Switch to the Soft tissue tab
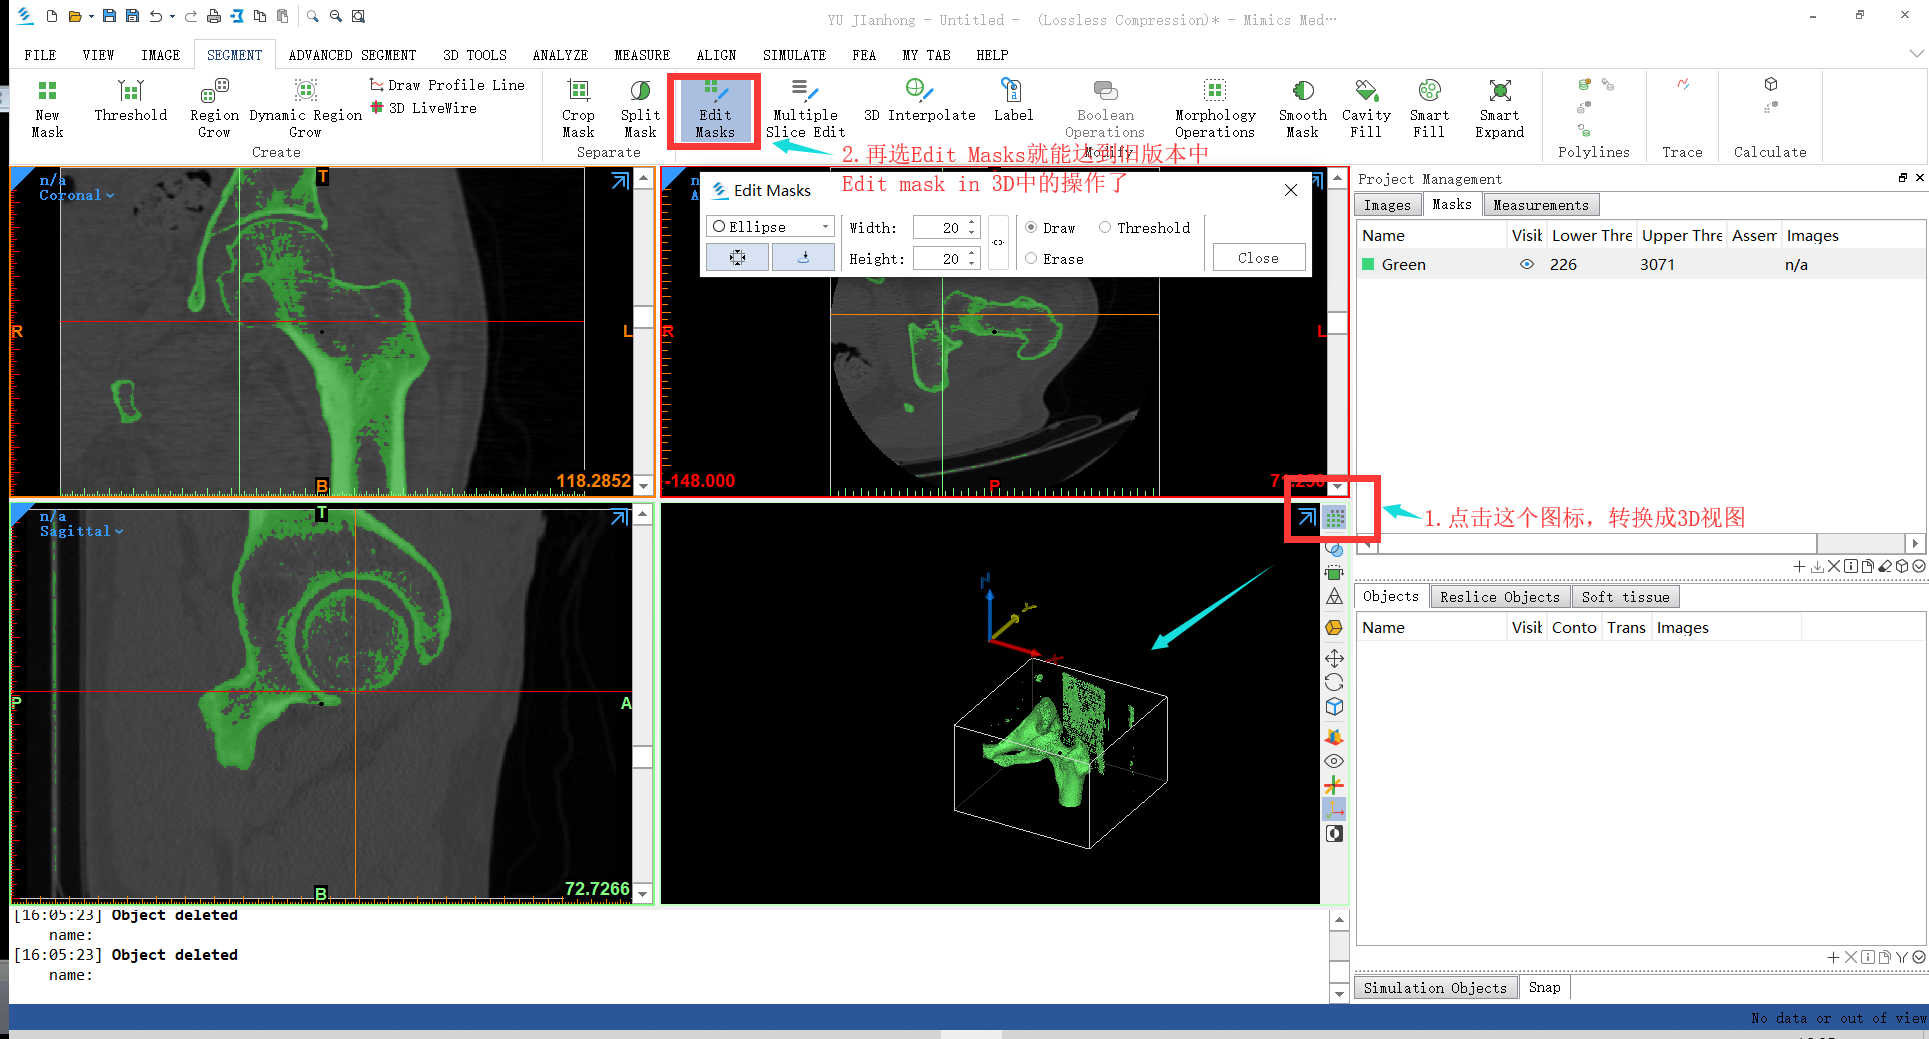The image size is (1929, 1039). 1625,597
